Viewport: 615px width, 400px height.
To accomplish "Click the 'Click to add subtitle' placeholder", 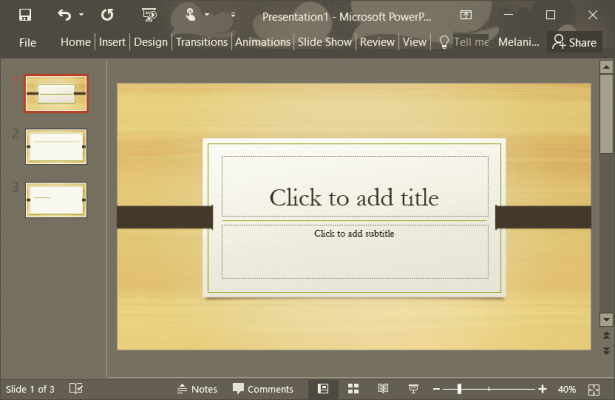I will click(x=355, y=251).
